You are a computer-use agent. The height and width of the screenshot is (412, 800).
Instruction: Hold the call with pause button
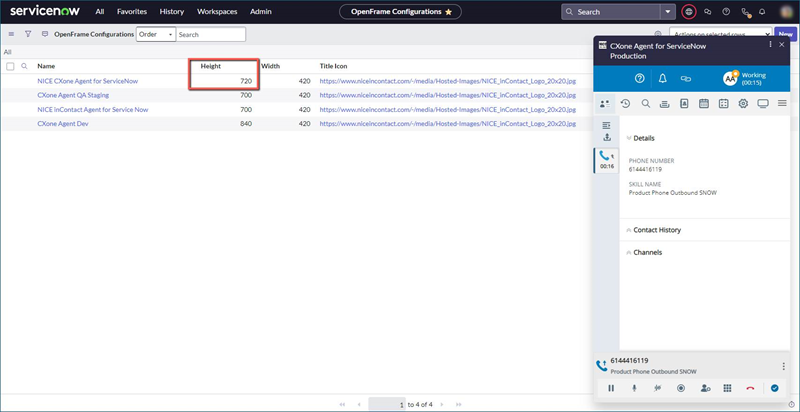coord(611,388)
